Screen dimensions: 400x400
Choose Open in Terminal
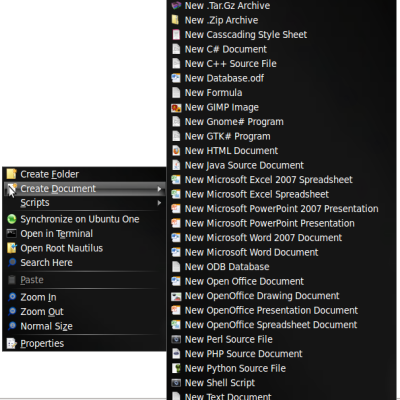[84, 233]
